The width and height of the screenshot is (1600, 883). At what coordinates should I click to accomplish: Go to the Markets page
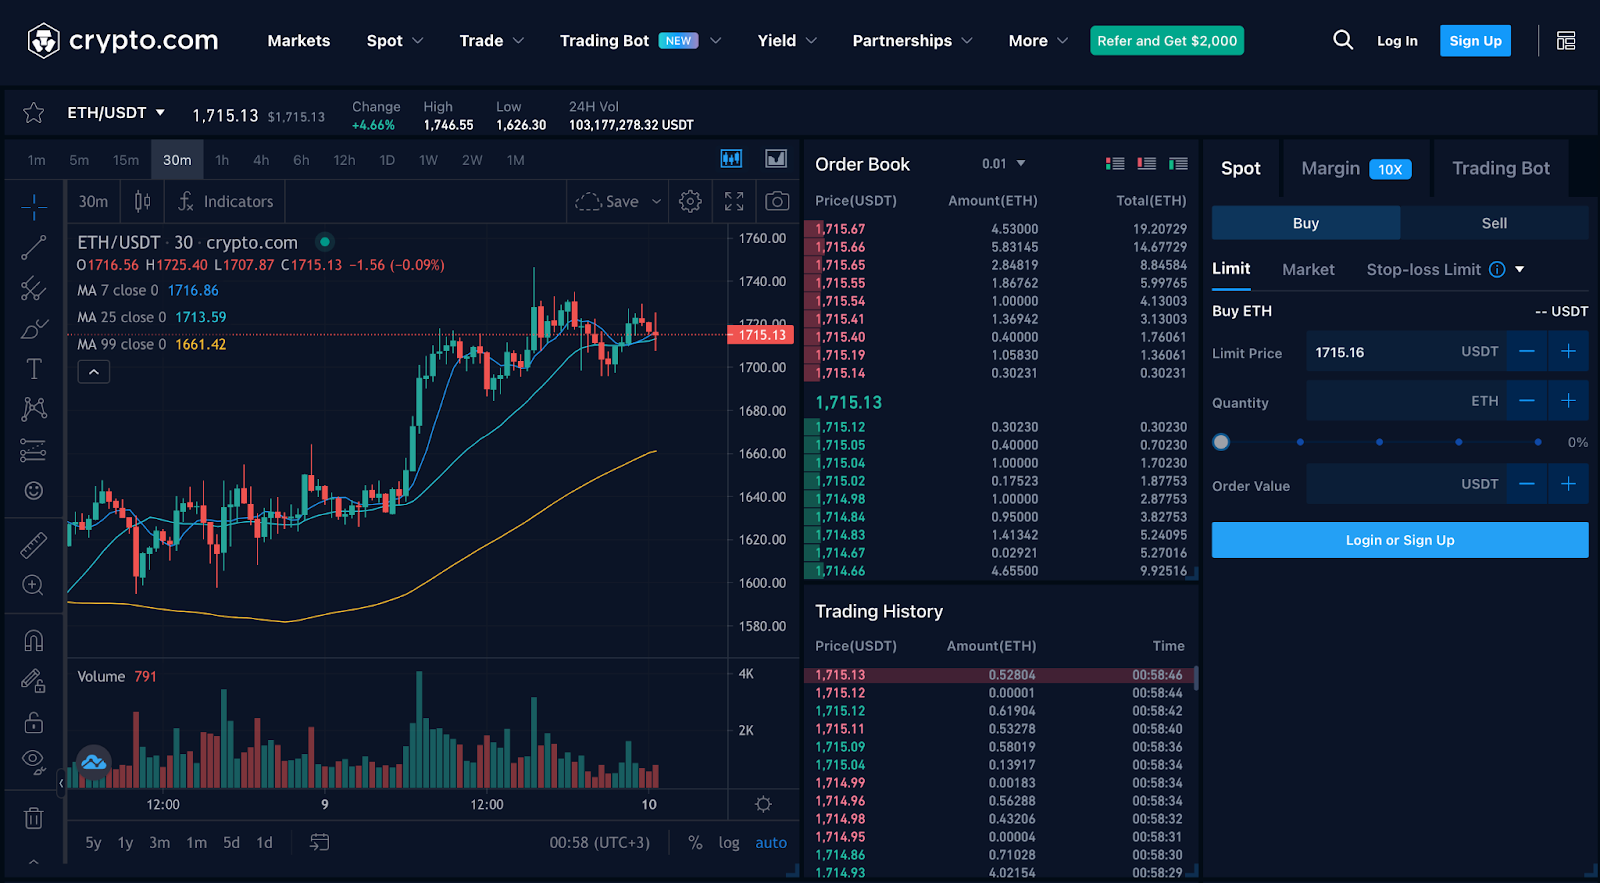(299, 41)
